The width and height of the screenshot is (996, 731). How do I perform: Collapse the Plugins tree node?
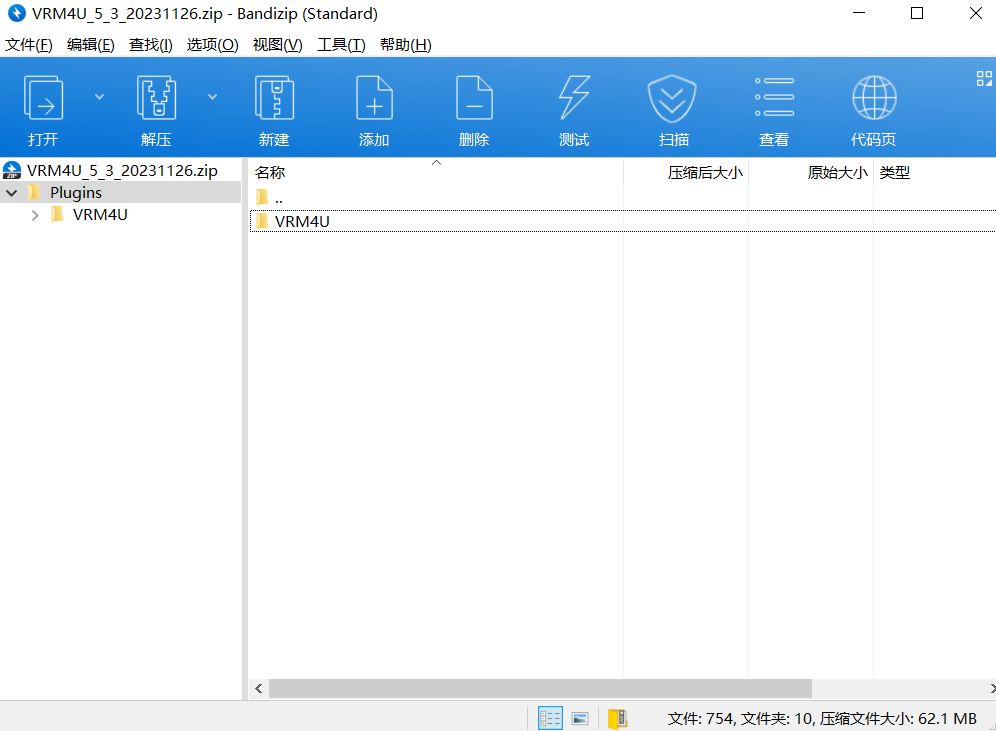point(12,192)
